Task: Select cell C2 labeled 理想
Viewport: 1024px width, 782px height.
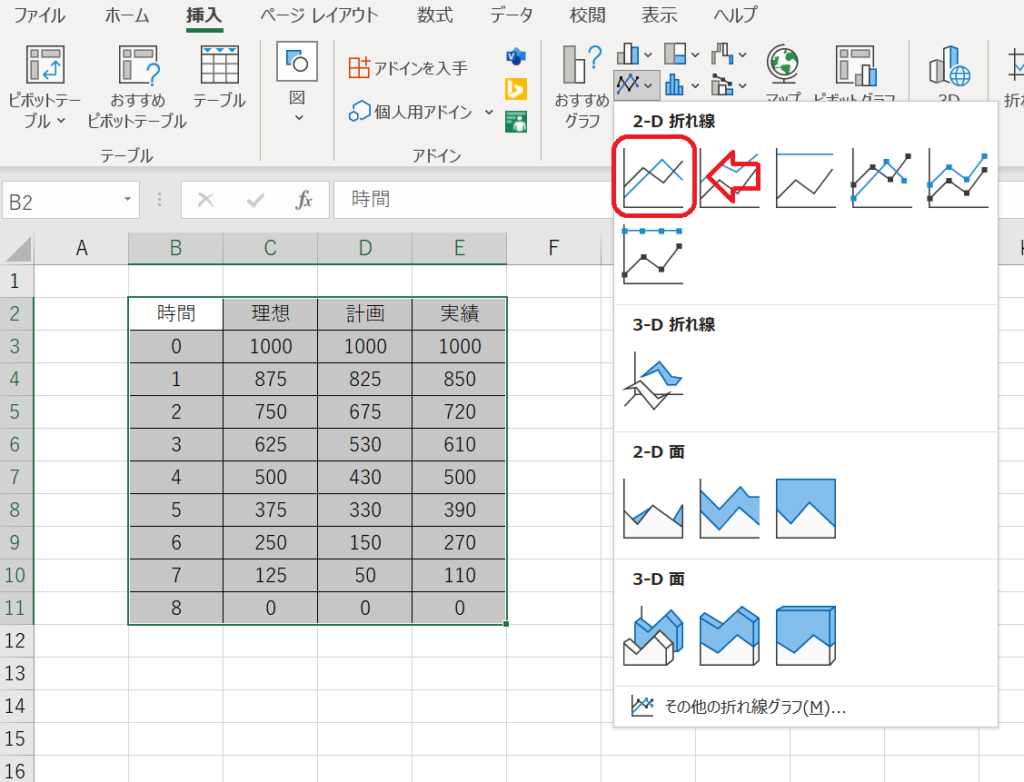Action: tap(270, 314)
